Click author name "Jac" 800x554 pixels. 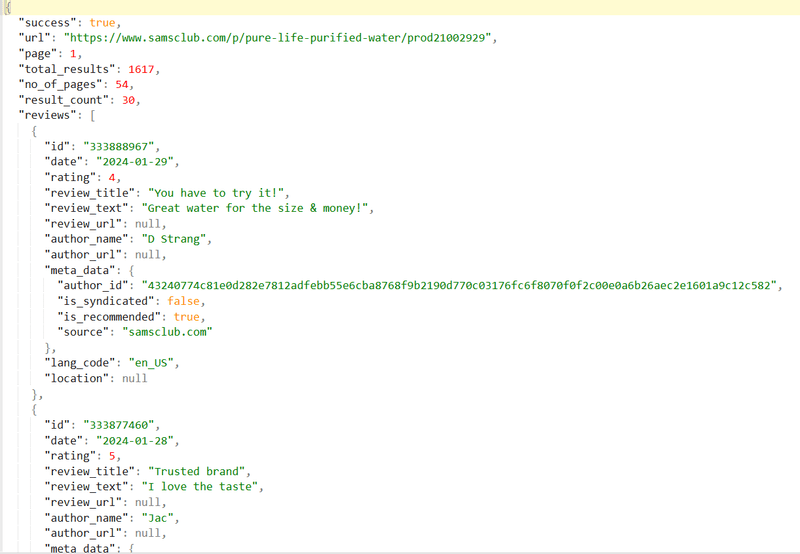click(x=157, y=518)
